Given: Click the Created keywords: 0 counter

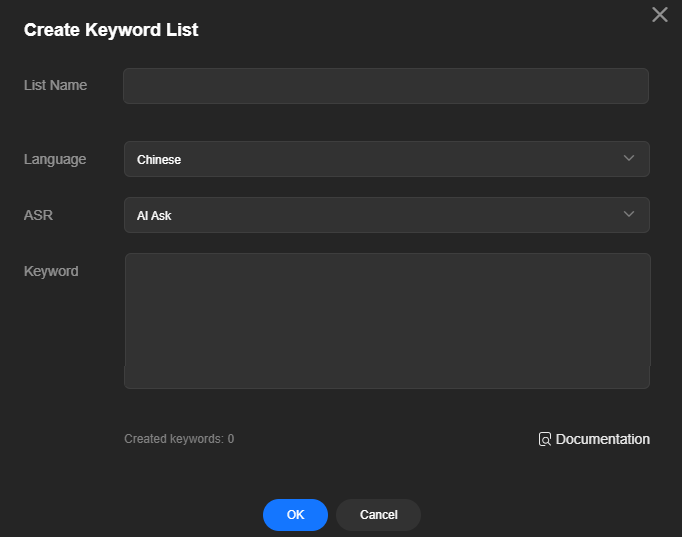Looking at the screenshot, I should coord(179,439).
